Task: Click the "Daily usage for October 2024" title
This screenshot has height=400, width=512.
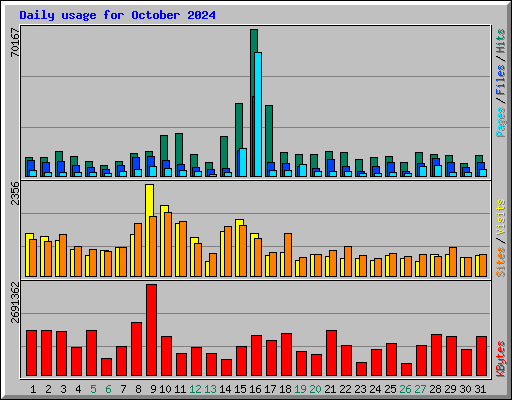Action: (x=117, y=15)
